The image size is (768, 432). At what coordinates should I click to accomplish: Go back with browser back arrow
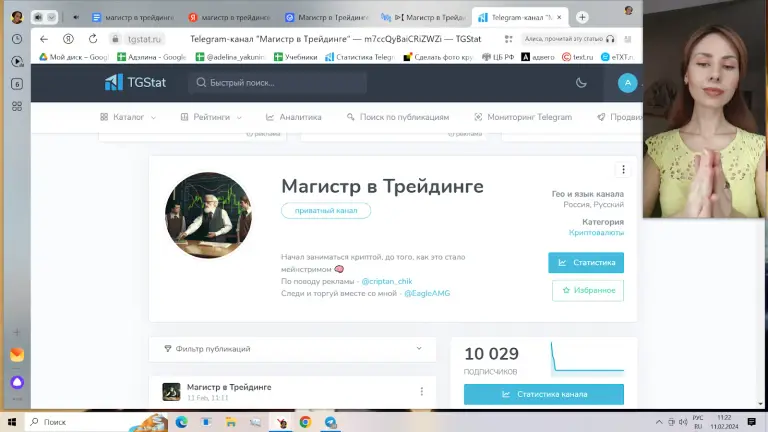pyautogui.click(x=44, y=39)
